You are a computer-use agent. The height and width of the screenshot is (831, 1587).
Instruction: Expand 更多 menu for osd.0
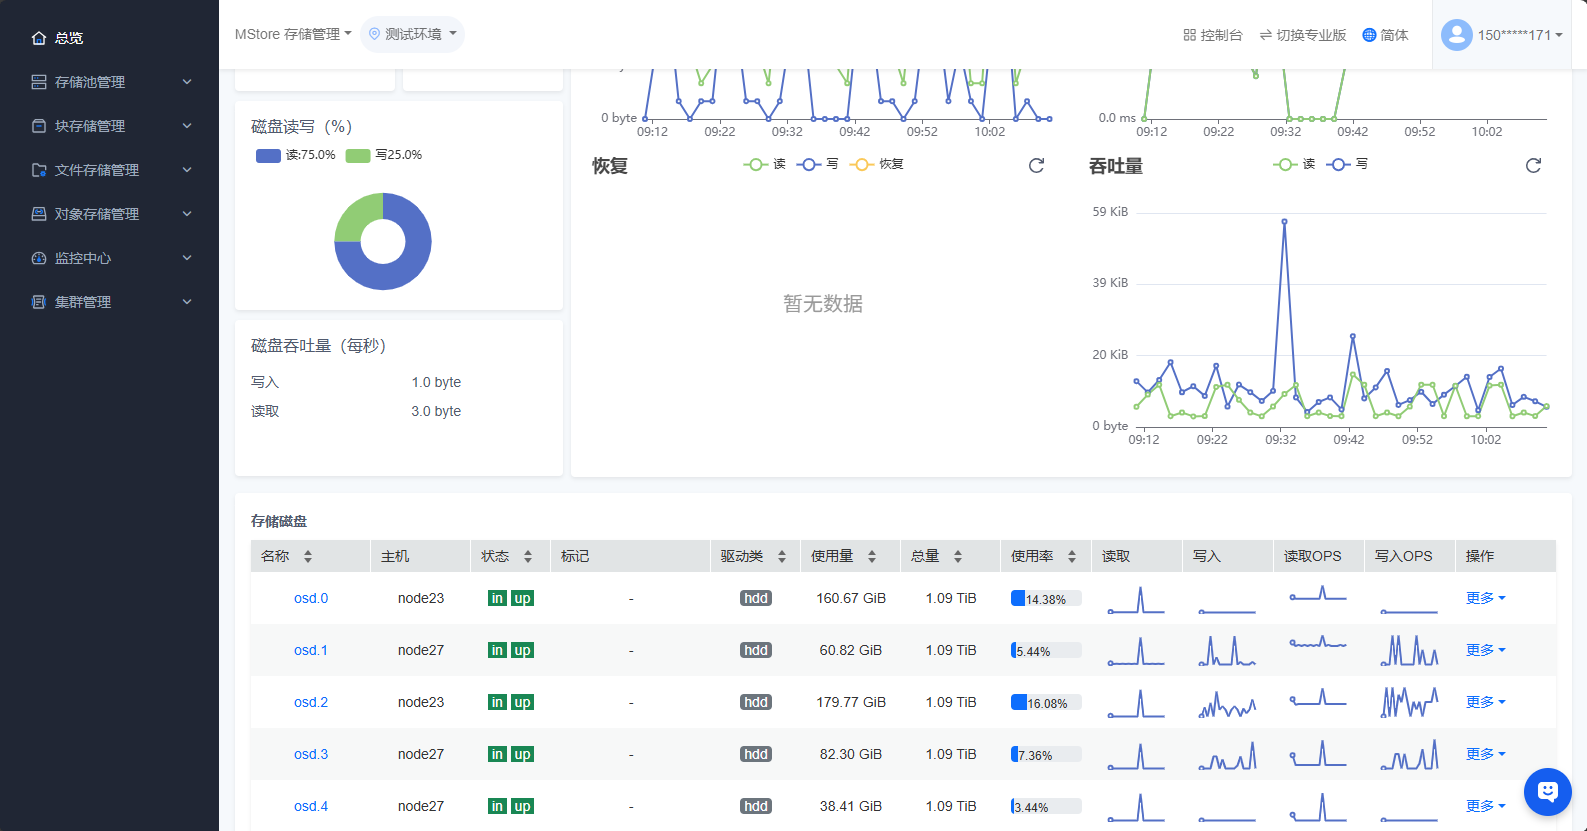[1485, 598]
